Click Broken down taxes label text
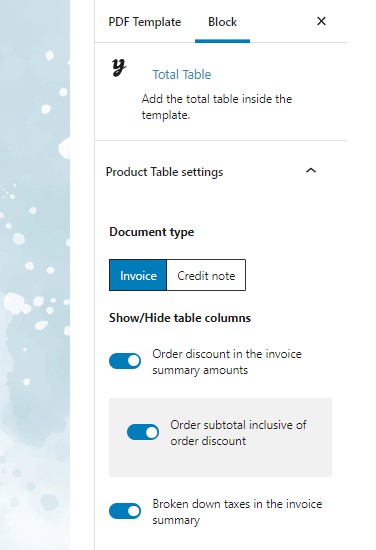The width and height of the screenshot is (376, 550). 237,512
